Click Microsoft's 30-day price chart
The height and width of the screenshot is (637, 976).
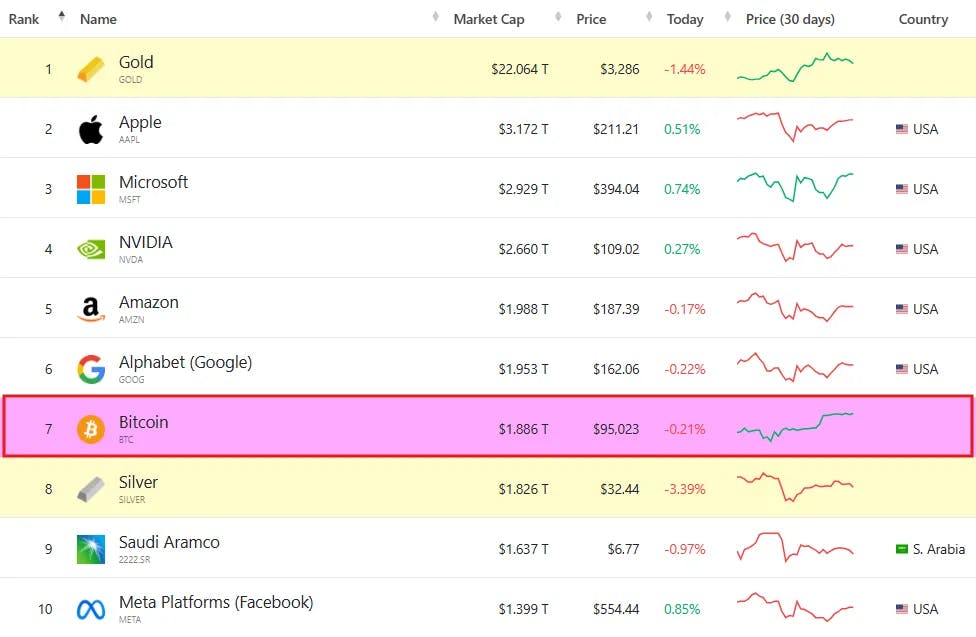795,187
